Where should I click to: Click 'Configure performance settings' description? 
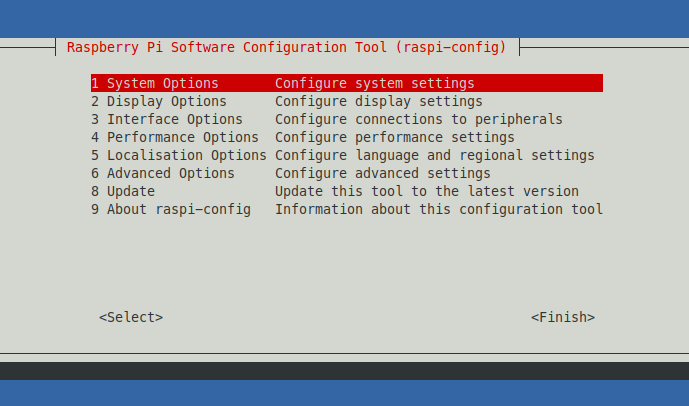395,138
